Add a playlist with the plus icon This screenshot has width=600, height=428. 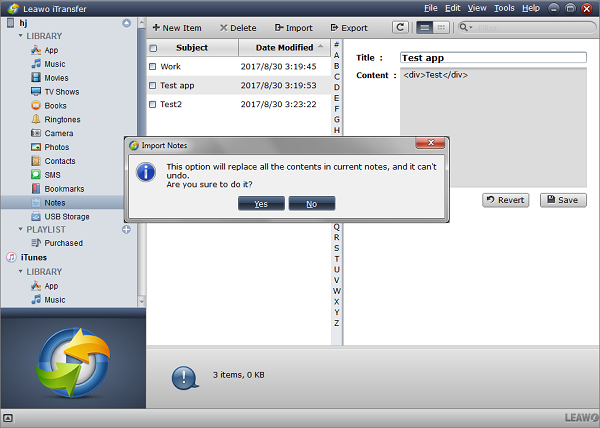(x=126, y=229)
